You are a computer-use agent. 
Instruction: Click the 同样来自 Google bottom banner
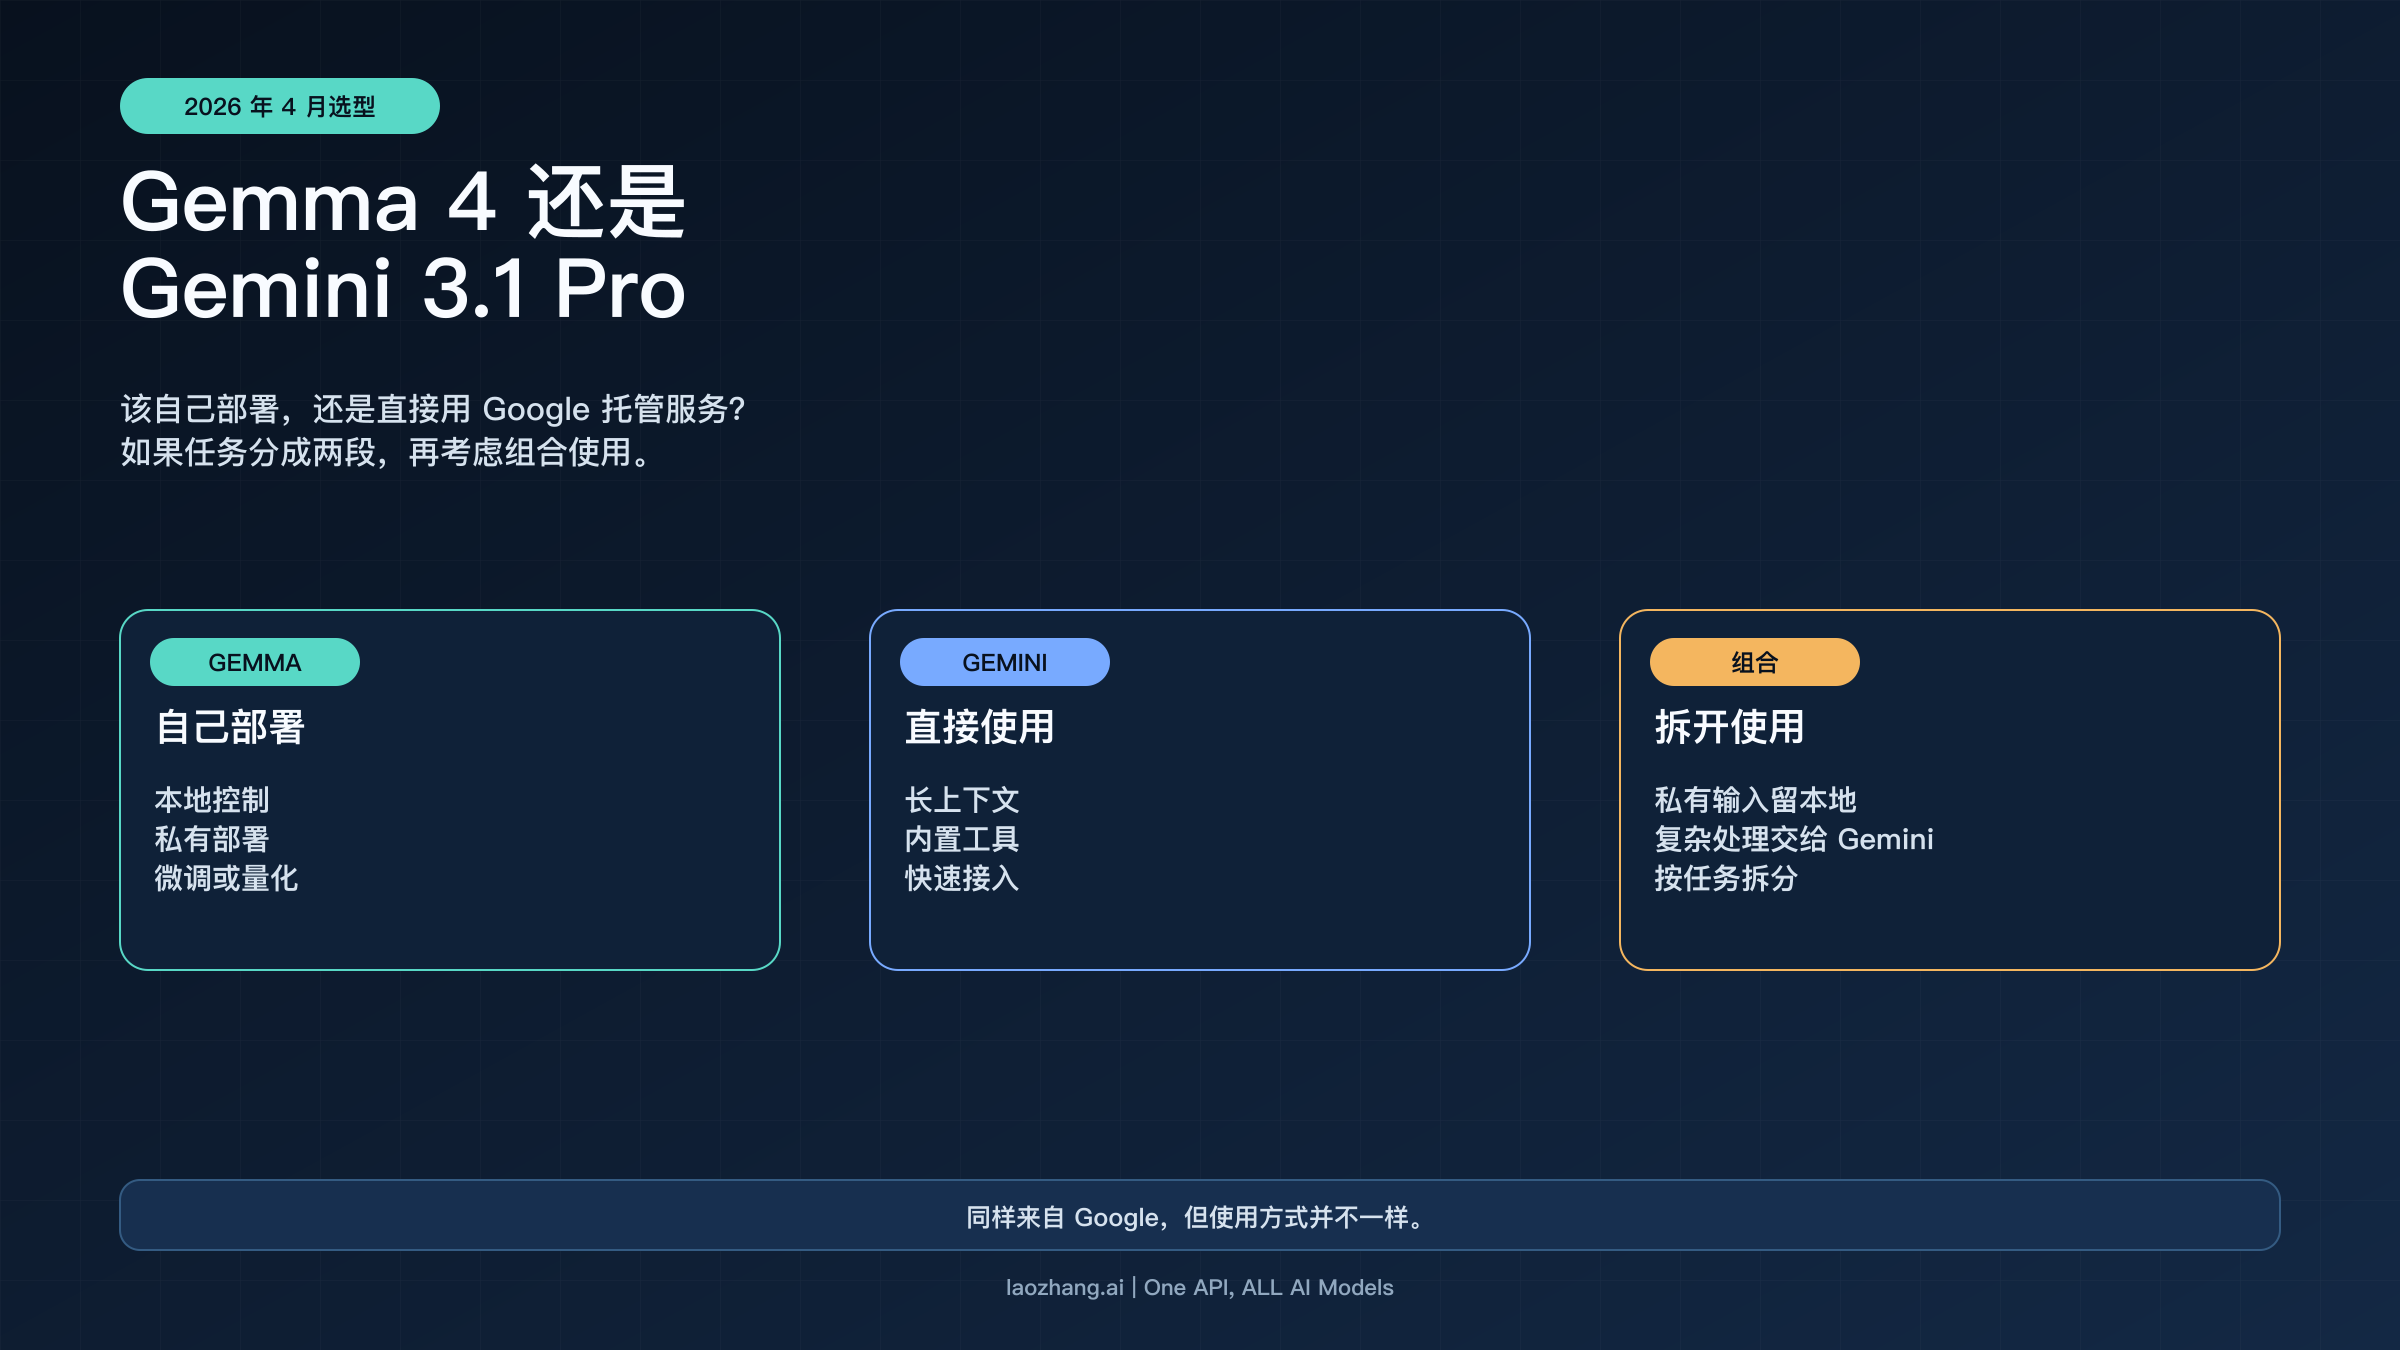[x=1199, y=1216]
